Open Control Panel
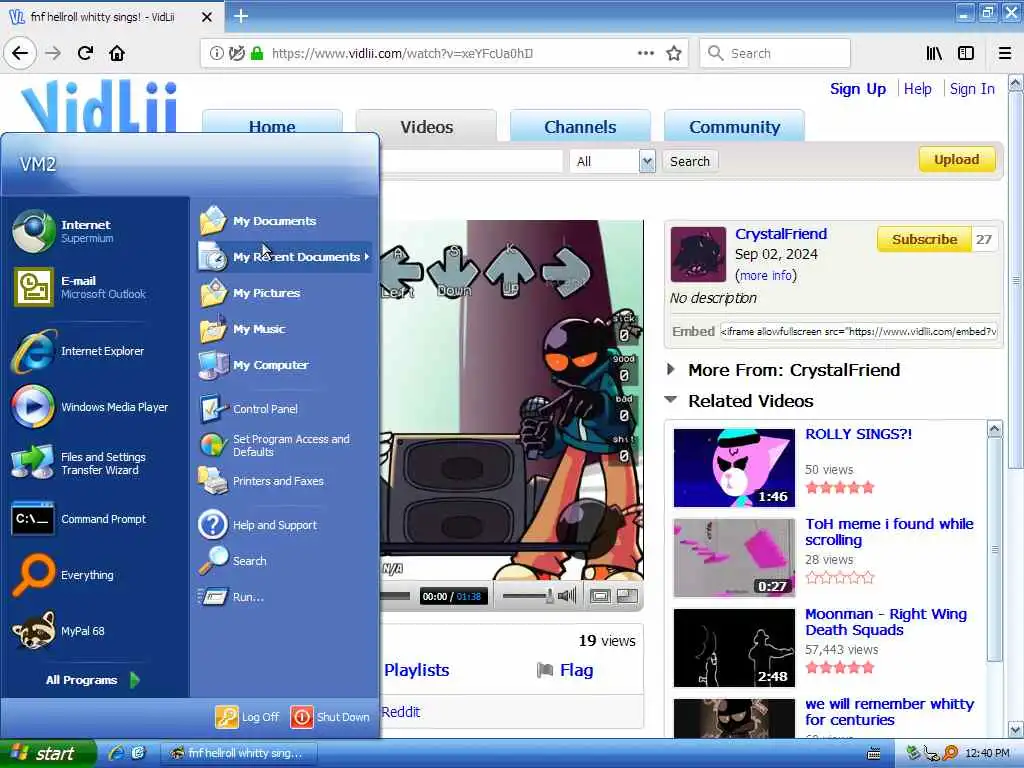This screenshot has width=1024, height=768. click(284, 409)
